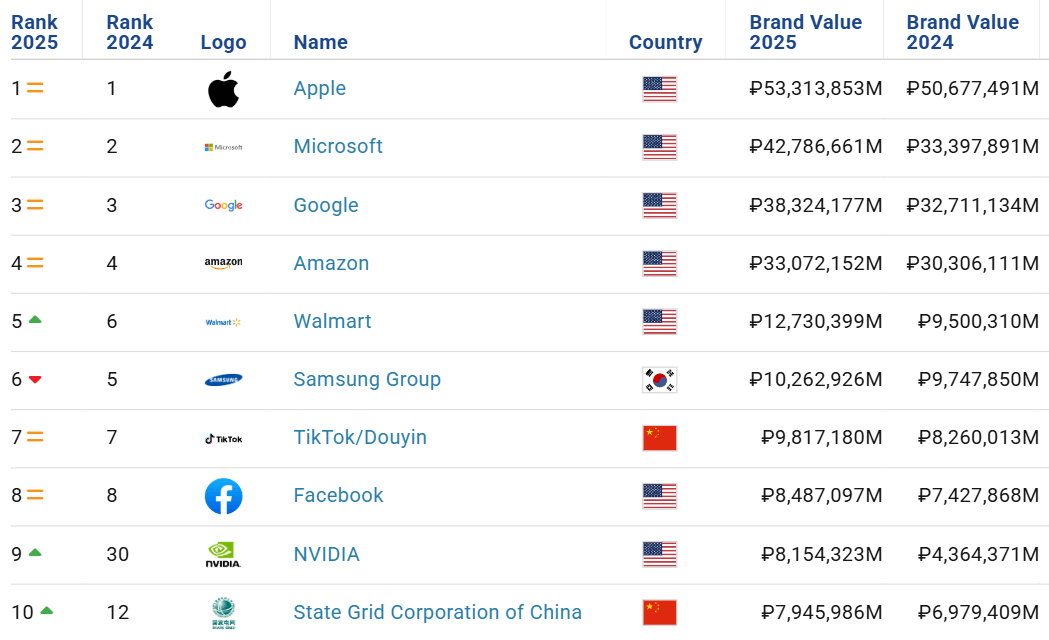Sort by Country column header
This screenshot has width=1049, height=640.
[x=666, y=42]
